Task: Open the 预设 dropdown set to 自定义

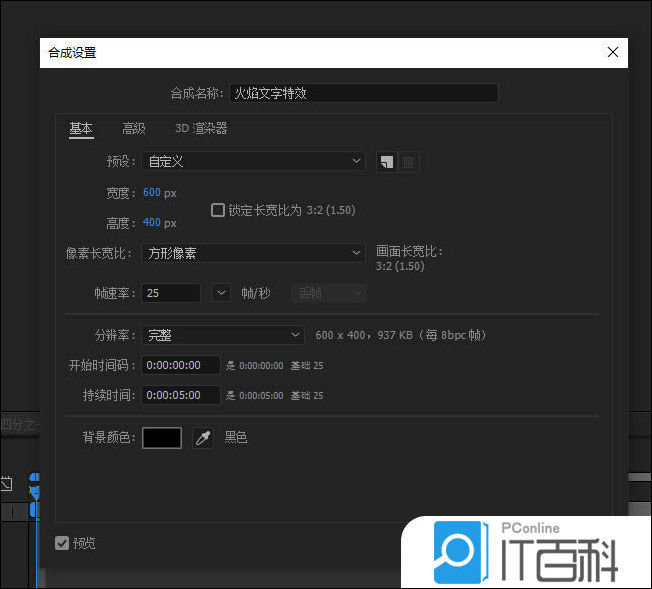Action: 254,161
